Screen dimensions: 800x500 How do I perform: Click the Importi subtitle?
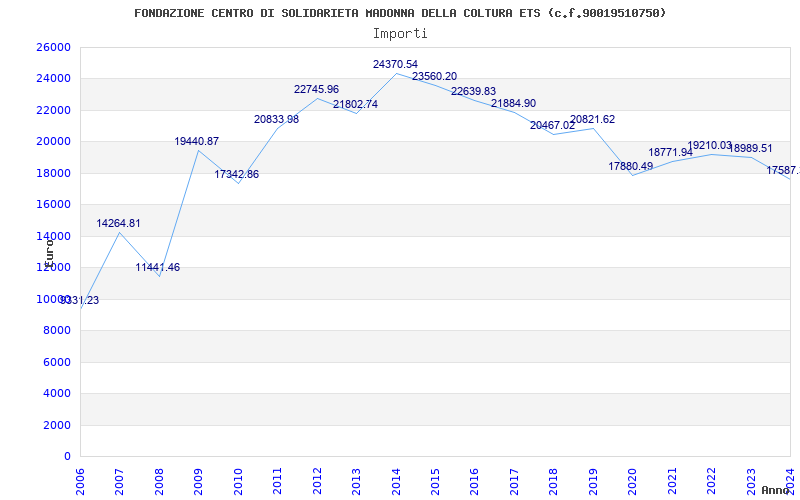coord(400,34)
